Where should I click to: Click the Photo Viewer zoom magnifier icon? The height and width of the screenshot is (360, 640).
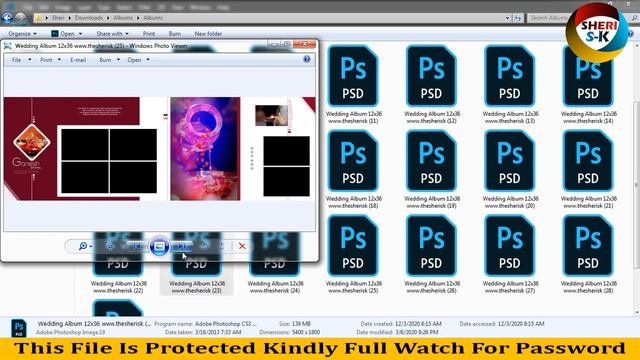pos(83,246)
